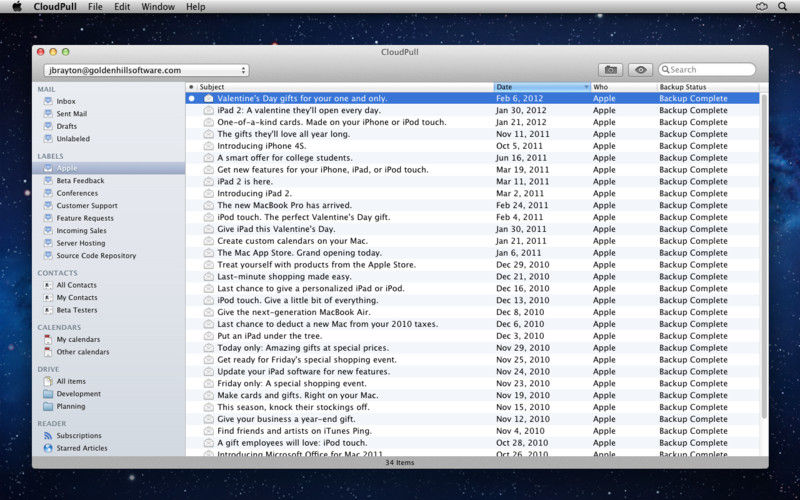Click the My Contacts icon

click(x=48, y=297)
